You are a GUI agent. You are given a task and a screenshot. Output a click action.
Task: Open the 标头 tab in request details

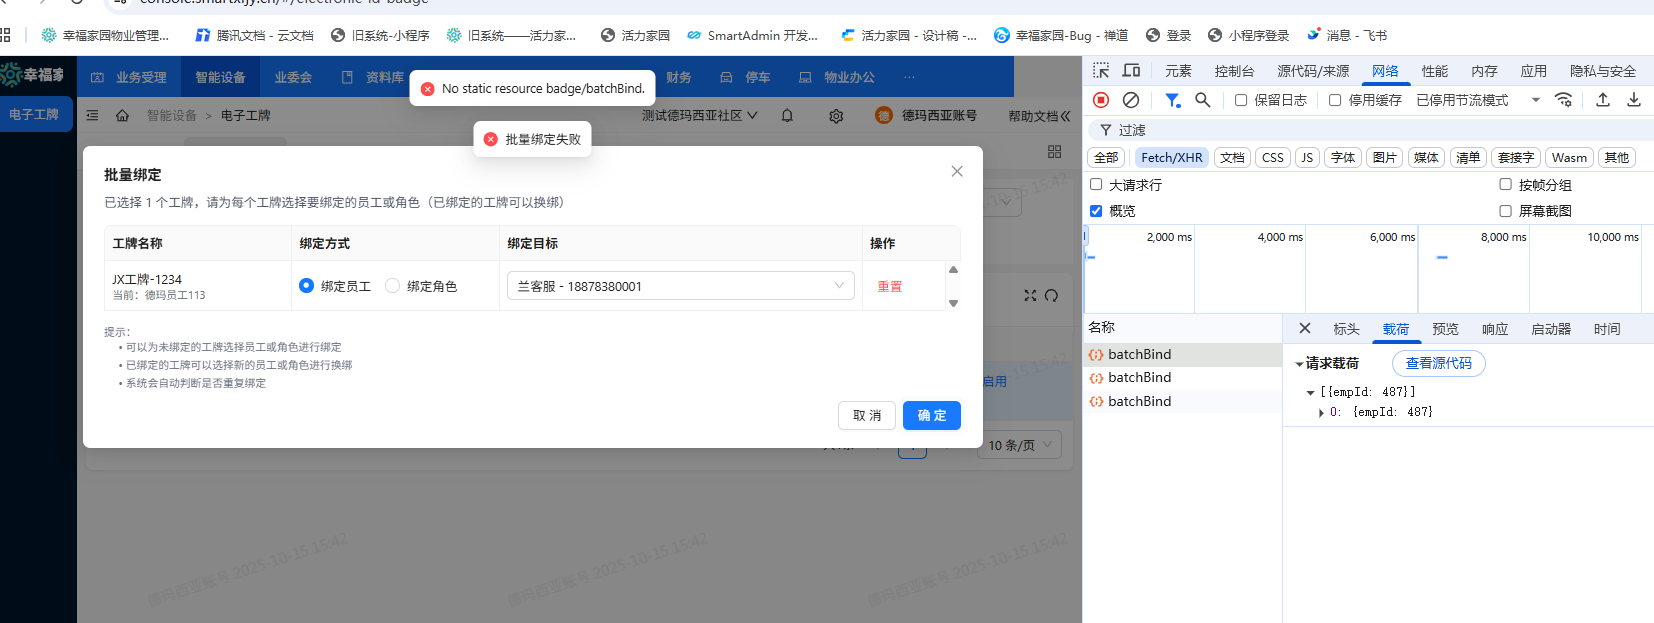tap(1346, 329)
